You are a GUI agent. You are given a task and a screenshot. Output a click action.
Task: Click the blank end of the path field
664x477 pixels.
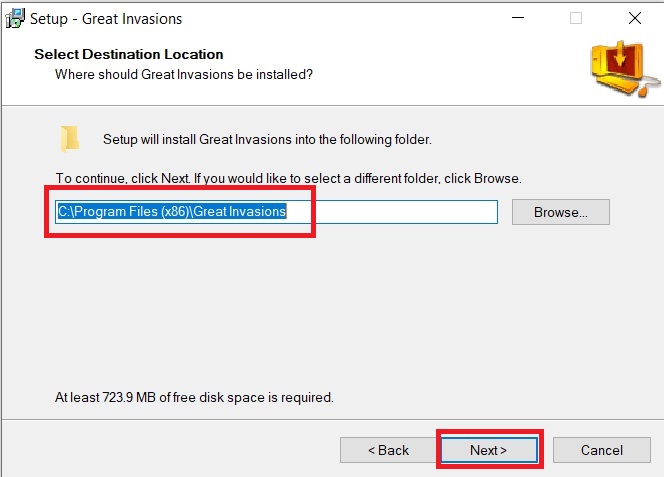pos(392,212)
